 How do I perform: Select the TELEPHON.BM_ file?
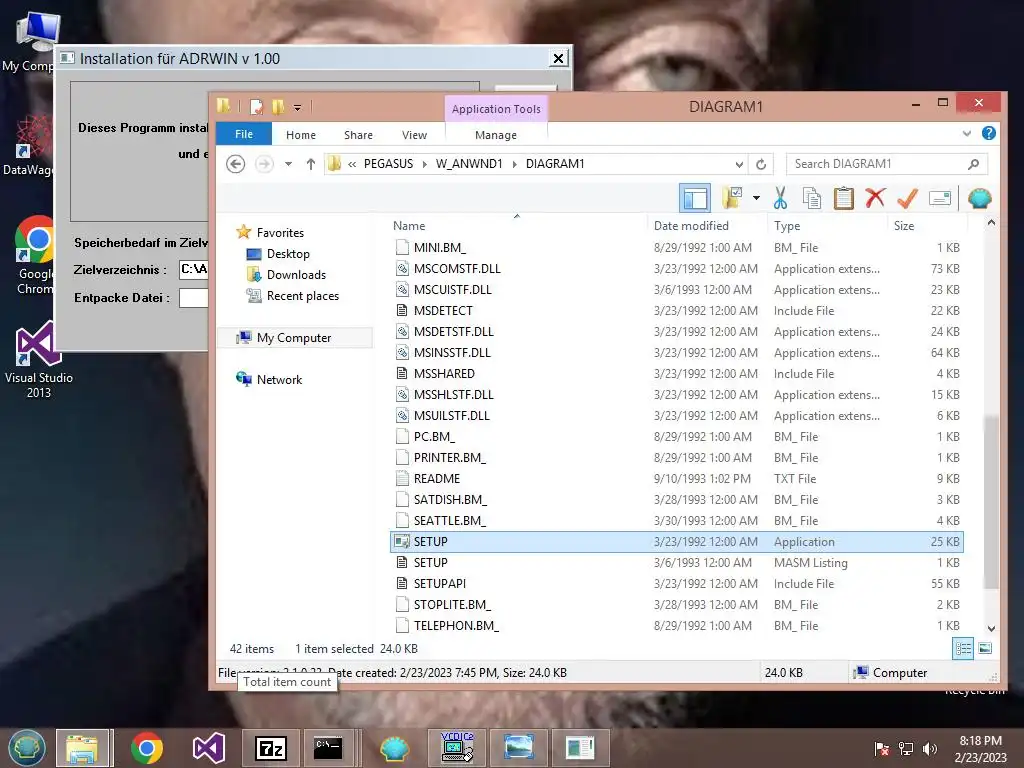coord(677,626)
